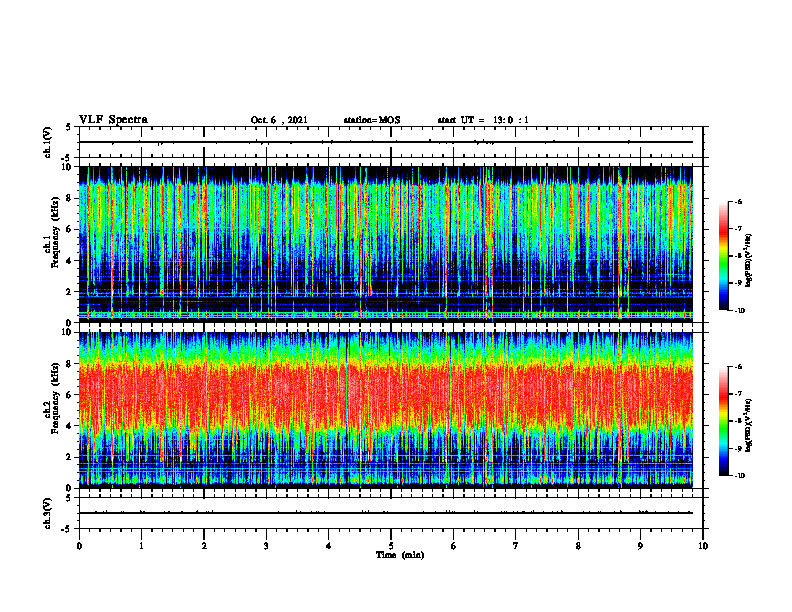Click the ch.1 voltage waveform trace
The image size is (792, 612).
pyautogui.click(x=386, y=142)
